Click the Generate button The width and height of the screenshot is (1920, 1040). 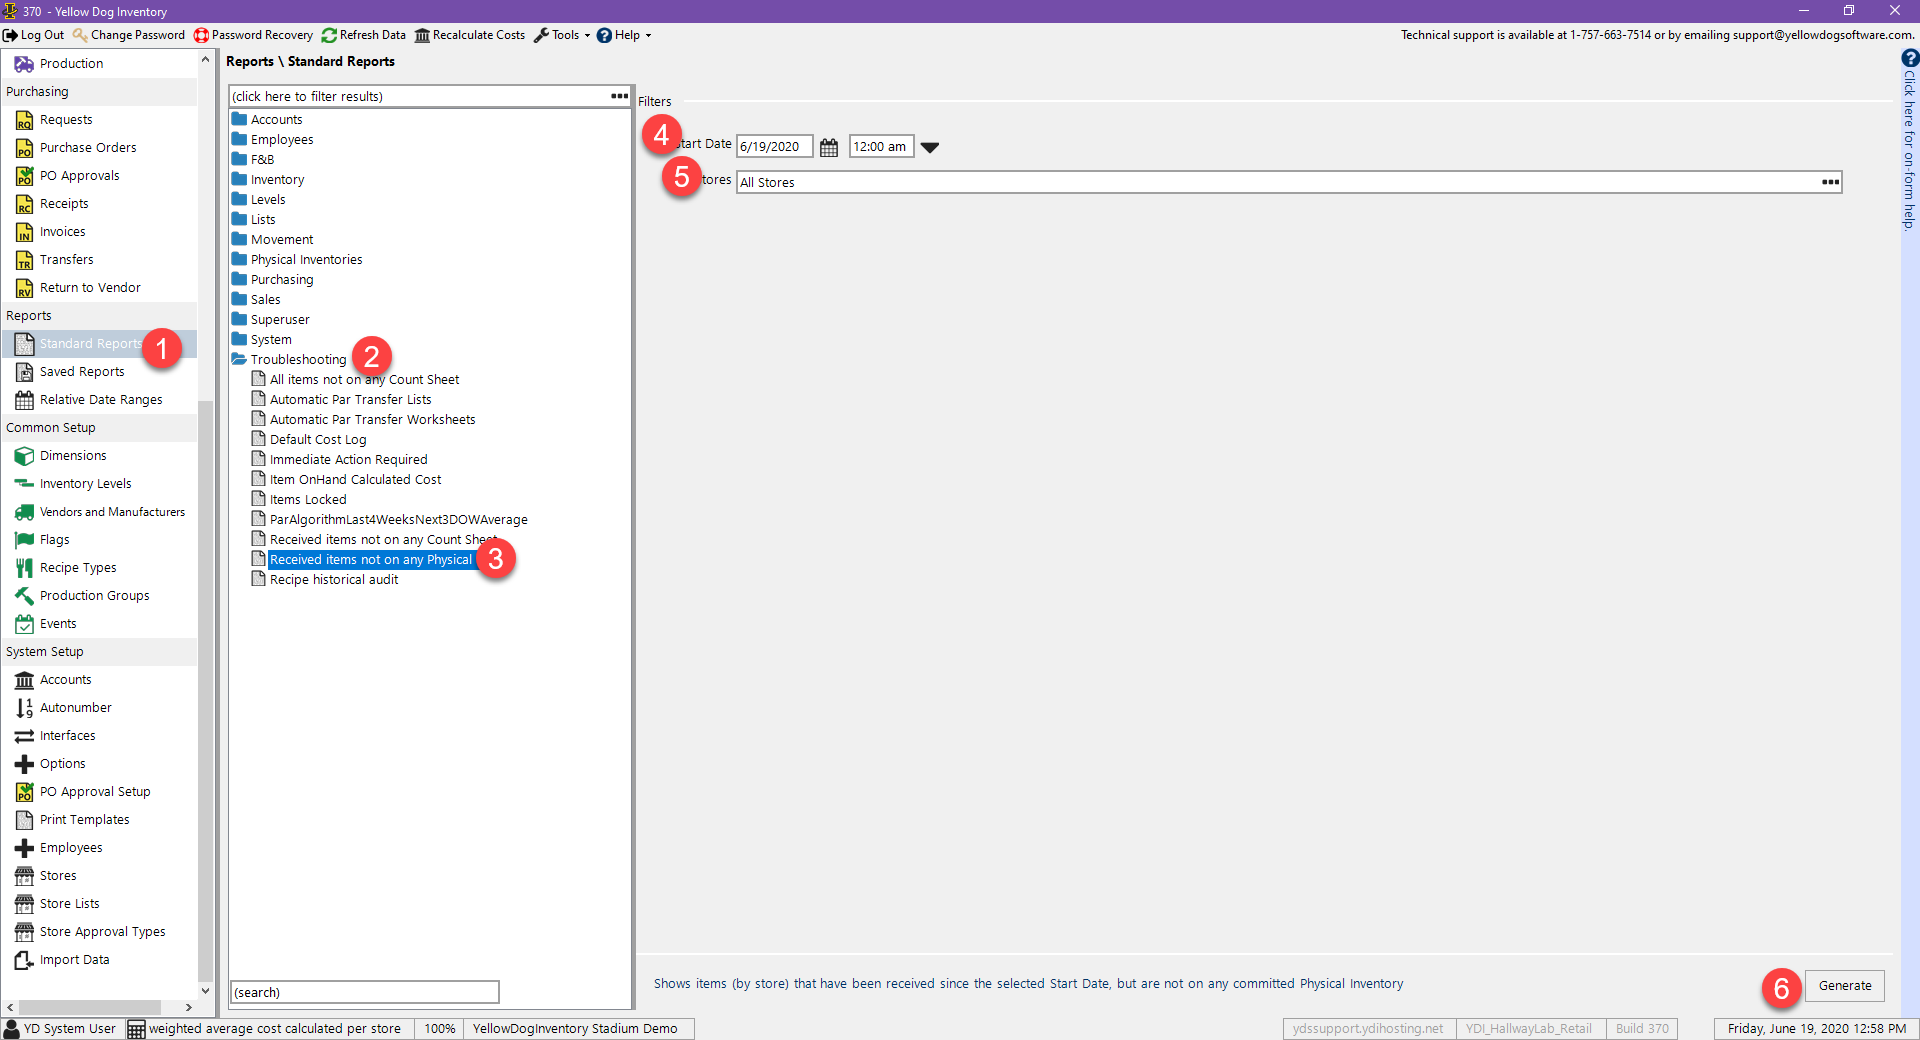pos(1845,985)
